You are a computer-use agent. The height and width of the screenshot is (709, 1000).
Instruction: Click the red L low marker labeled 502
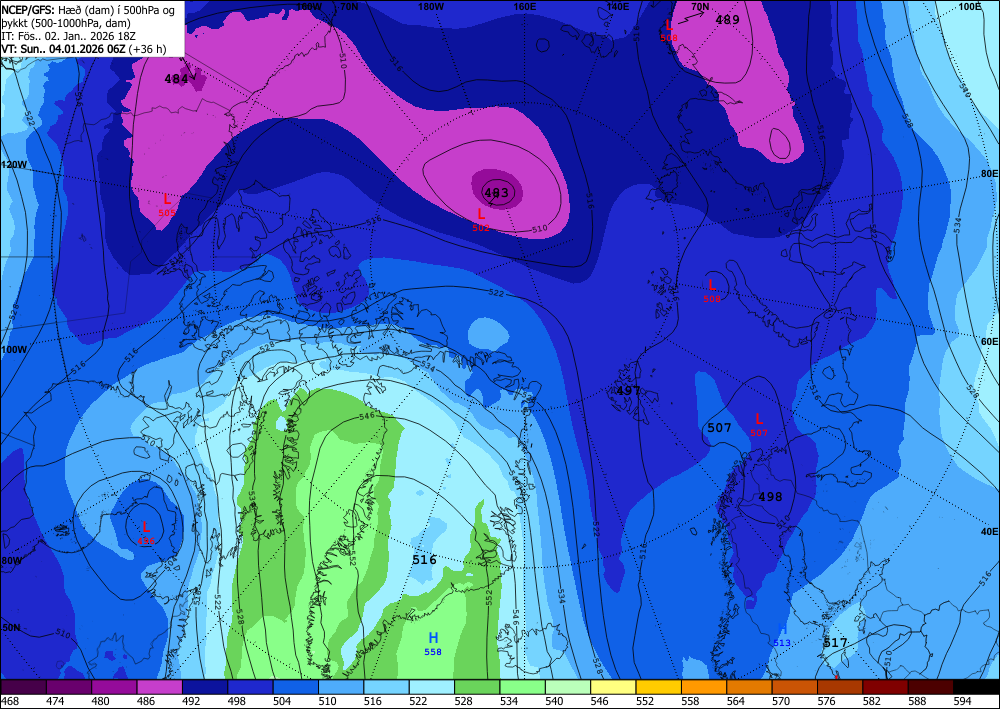pyautogui.click(x=482, y=214)
